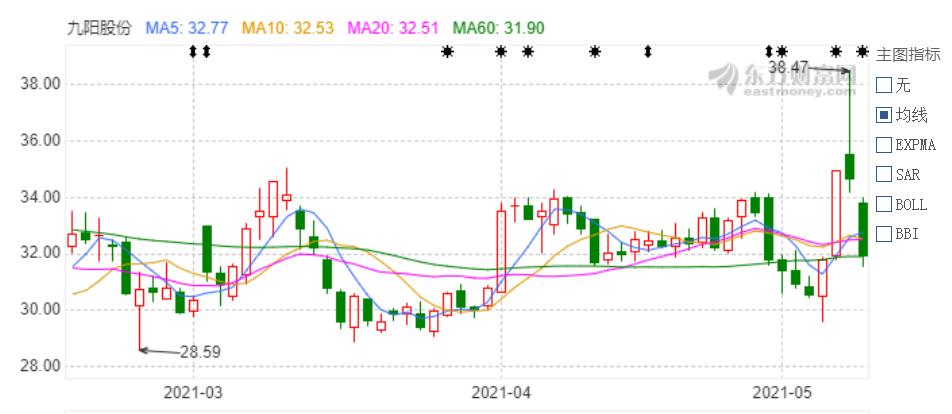Viewport: 952px width, 414px height.
Task: Turn on the BOLL indicator overlay
Action: [x=884, y=204]
